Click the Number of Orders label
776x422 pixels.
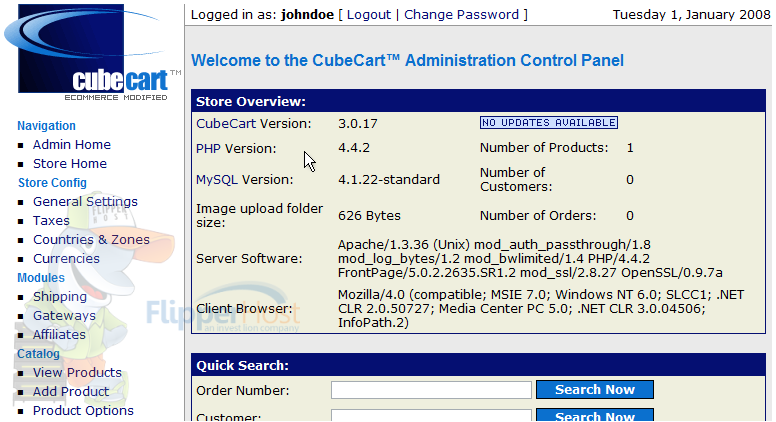pos(538,216)
